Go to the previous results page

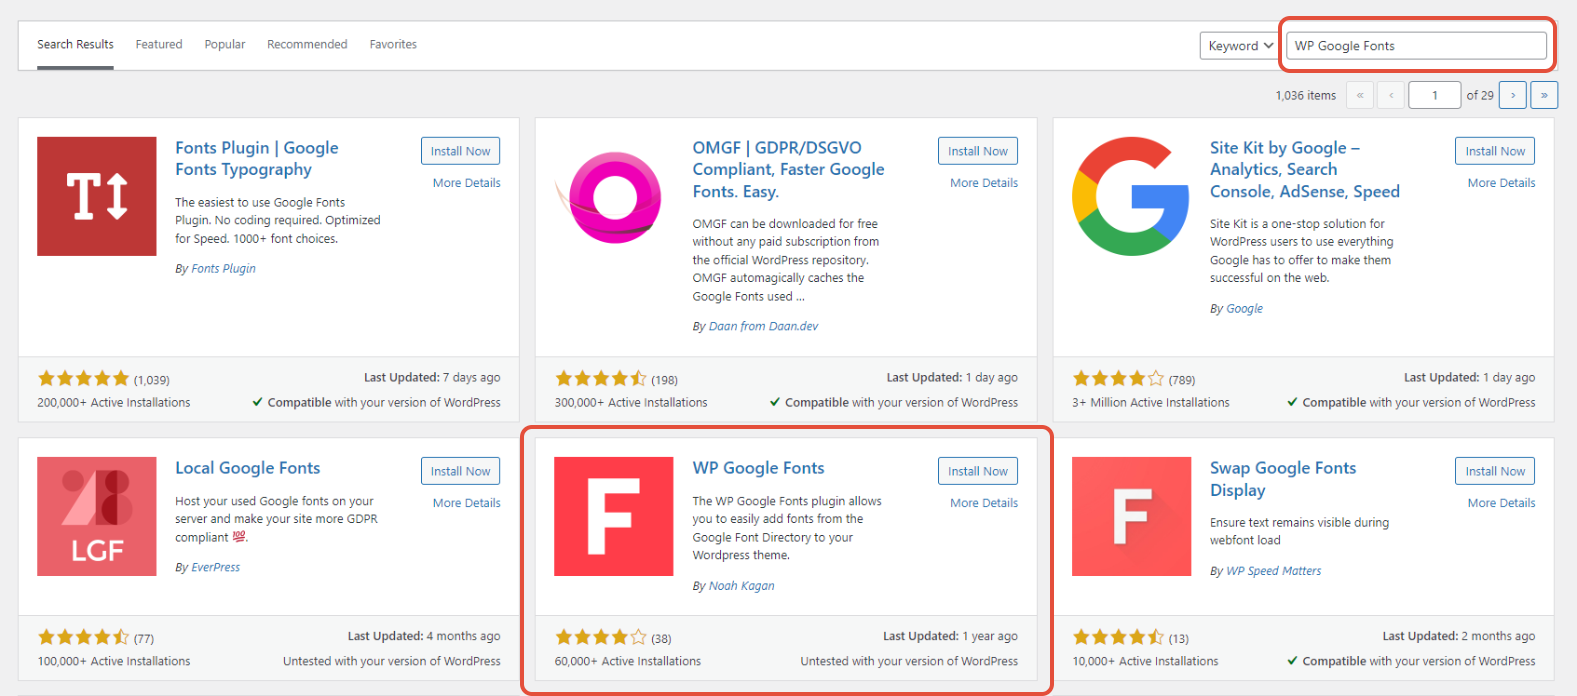[x=1390, y=95]
